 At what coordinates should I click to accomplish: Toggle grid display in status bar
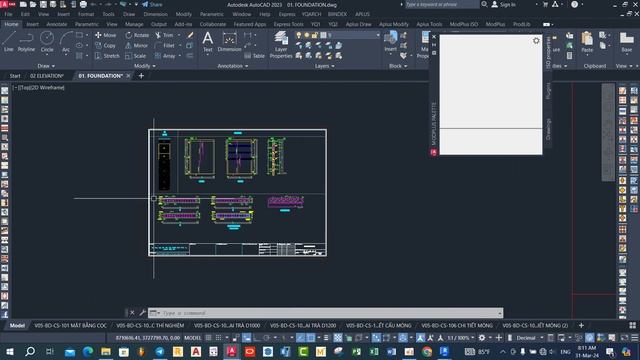208,338
